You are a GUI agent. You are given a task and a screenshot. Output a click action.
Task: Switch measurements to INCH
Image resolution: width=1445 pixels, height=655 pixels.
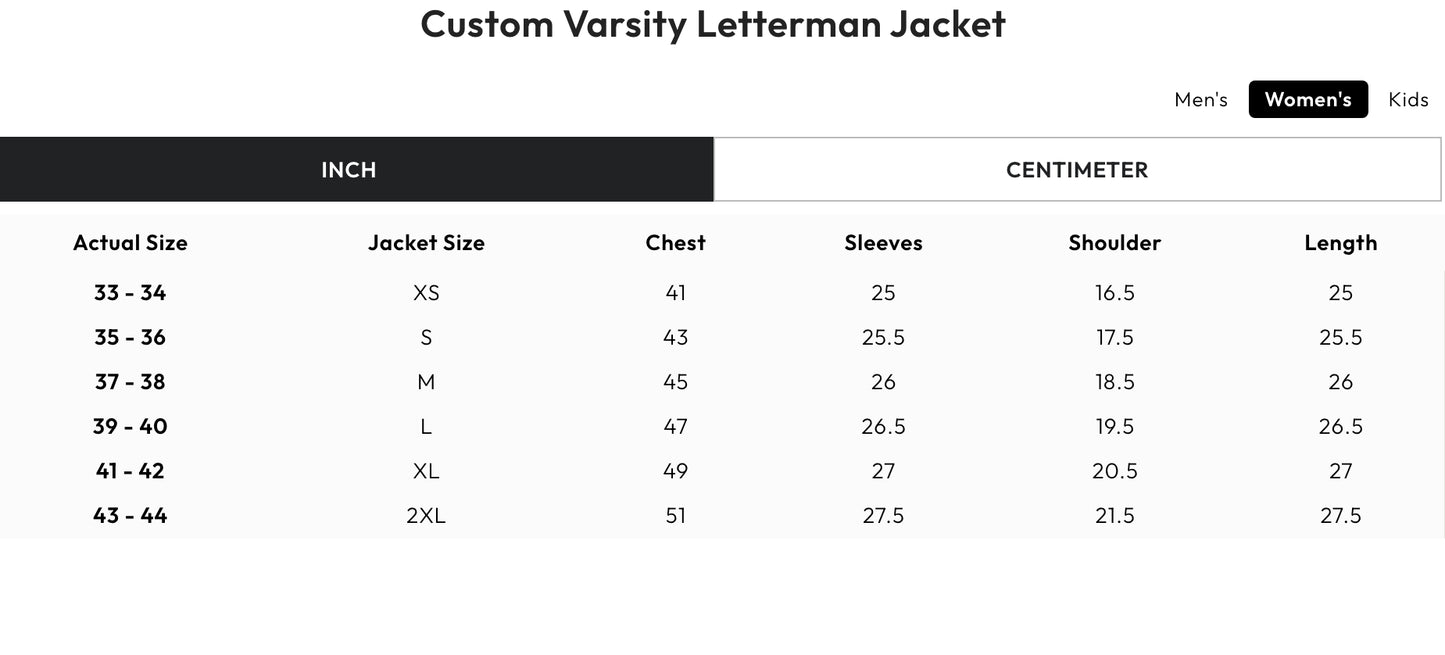[348, 168]
